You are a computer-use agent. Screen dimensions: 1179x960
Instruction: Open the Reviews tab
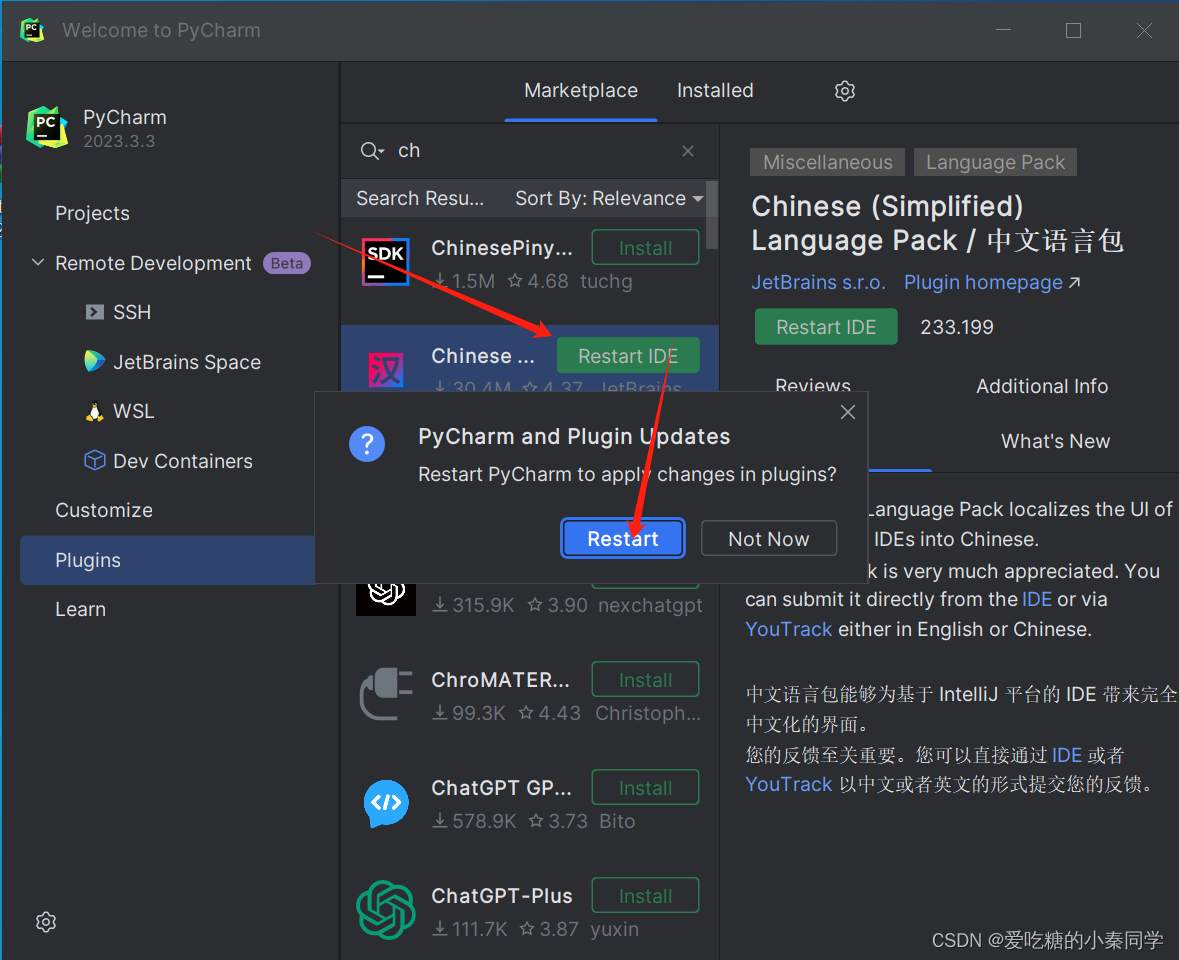click(813, 385)
